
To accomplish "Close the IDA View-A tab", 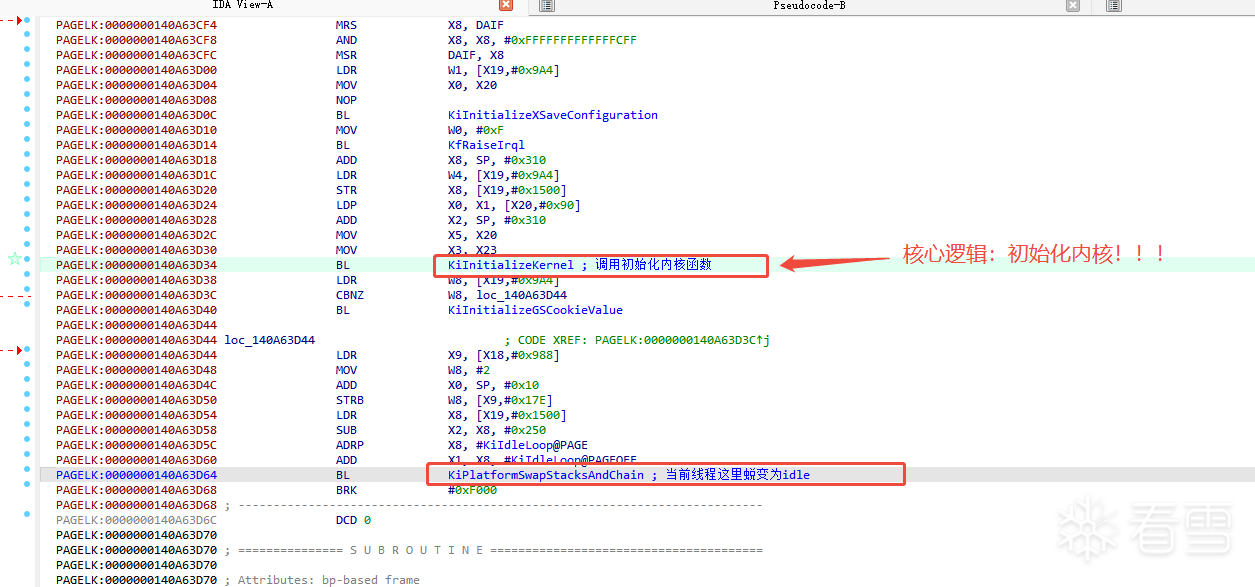I will coord(506,5).
